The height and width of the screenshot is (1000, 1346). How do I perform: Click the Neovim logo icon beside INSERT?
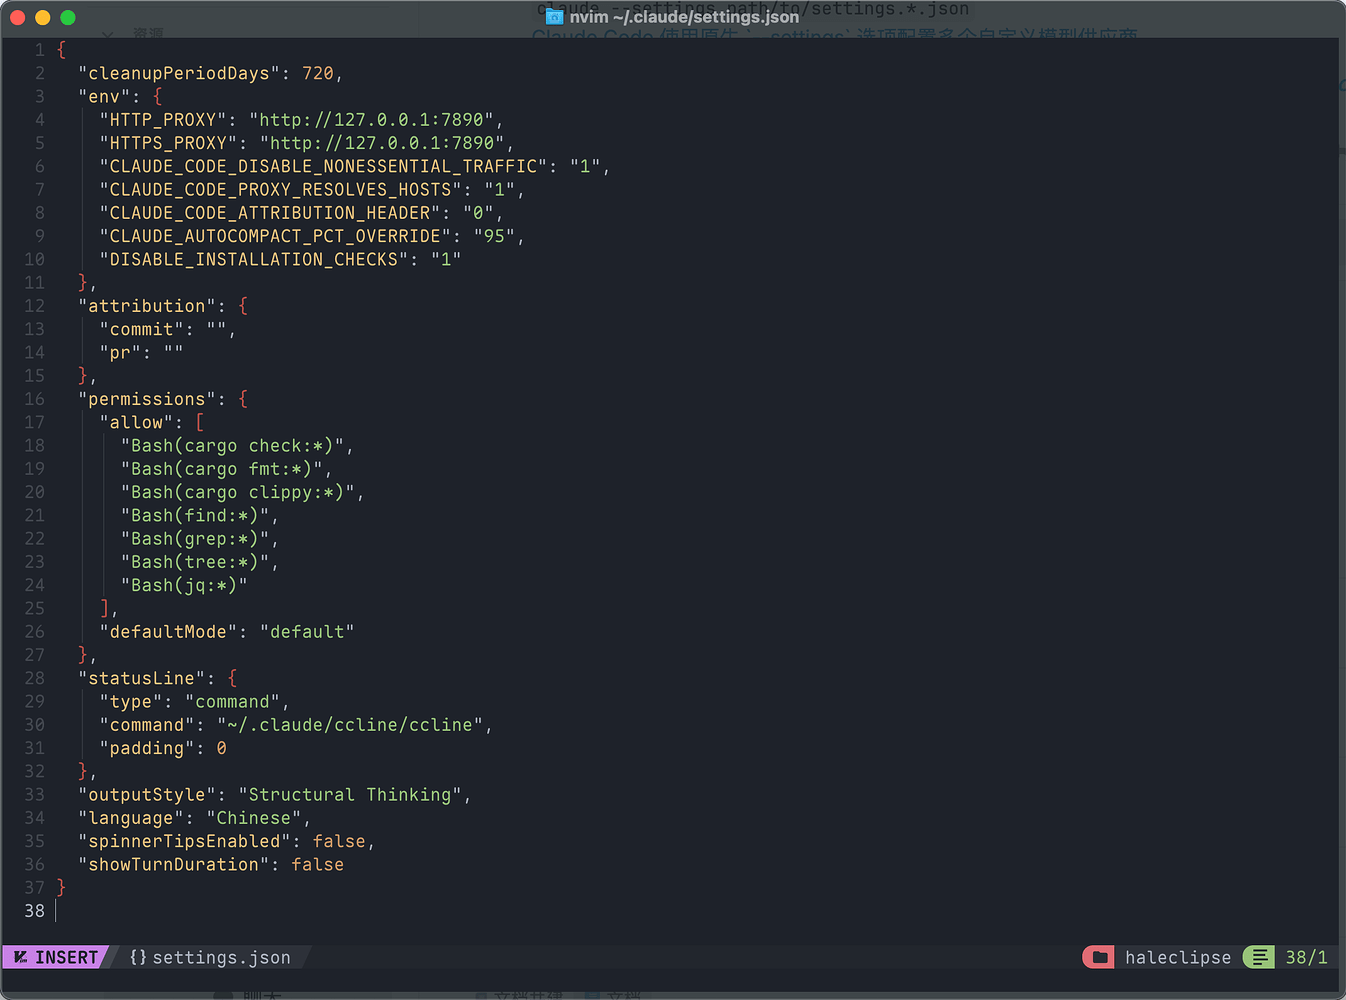tap(20, 957)
